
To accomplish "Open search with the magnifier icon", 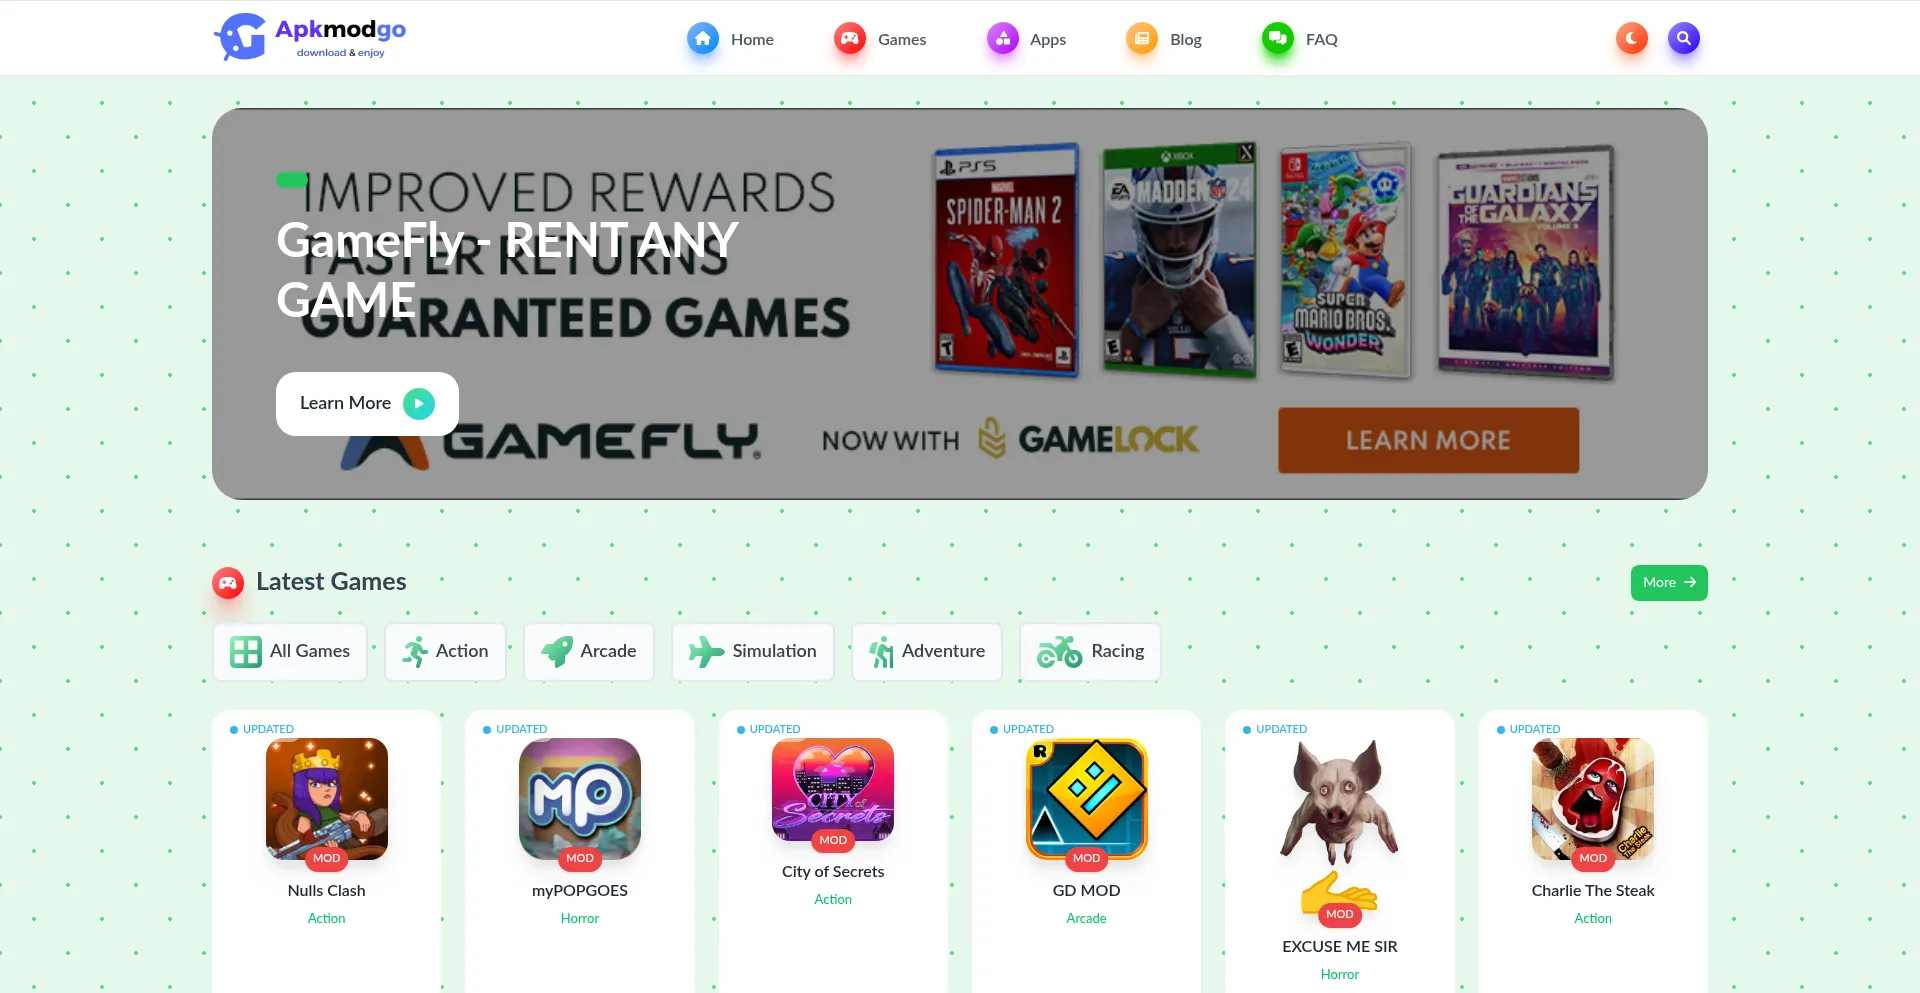I will [x=1683, y=39].
